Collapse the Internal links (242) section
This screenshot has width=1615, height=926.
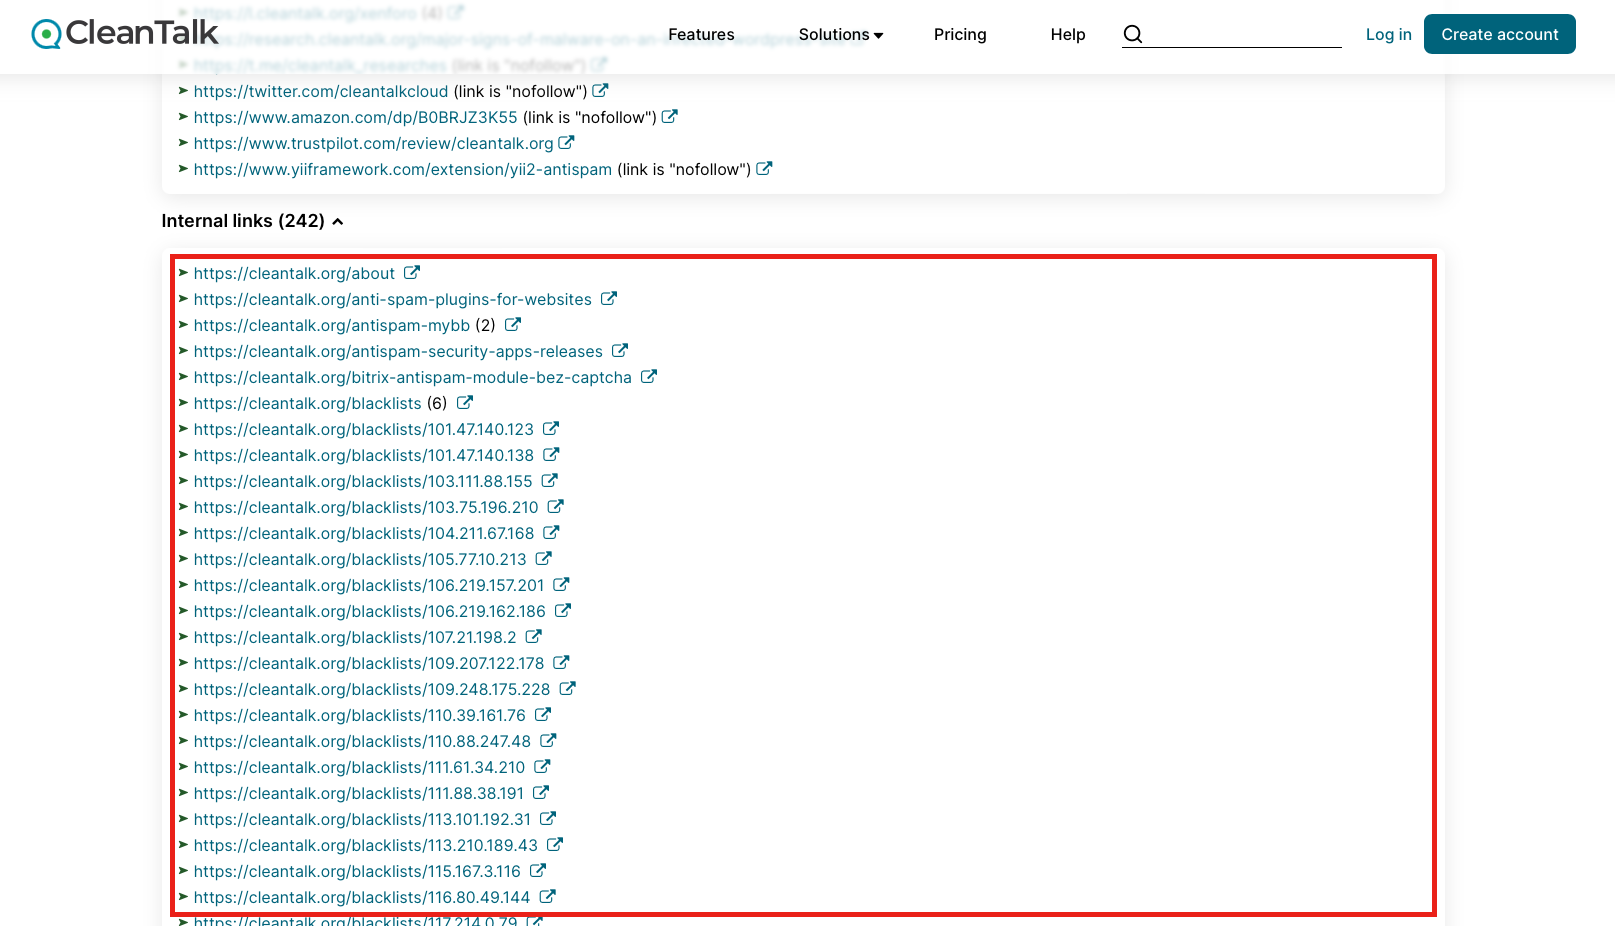coord(338,221)
